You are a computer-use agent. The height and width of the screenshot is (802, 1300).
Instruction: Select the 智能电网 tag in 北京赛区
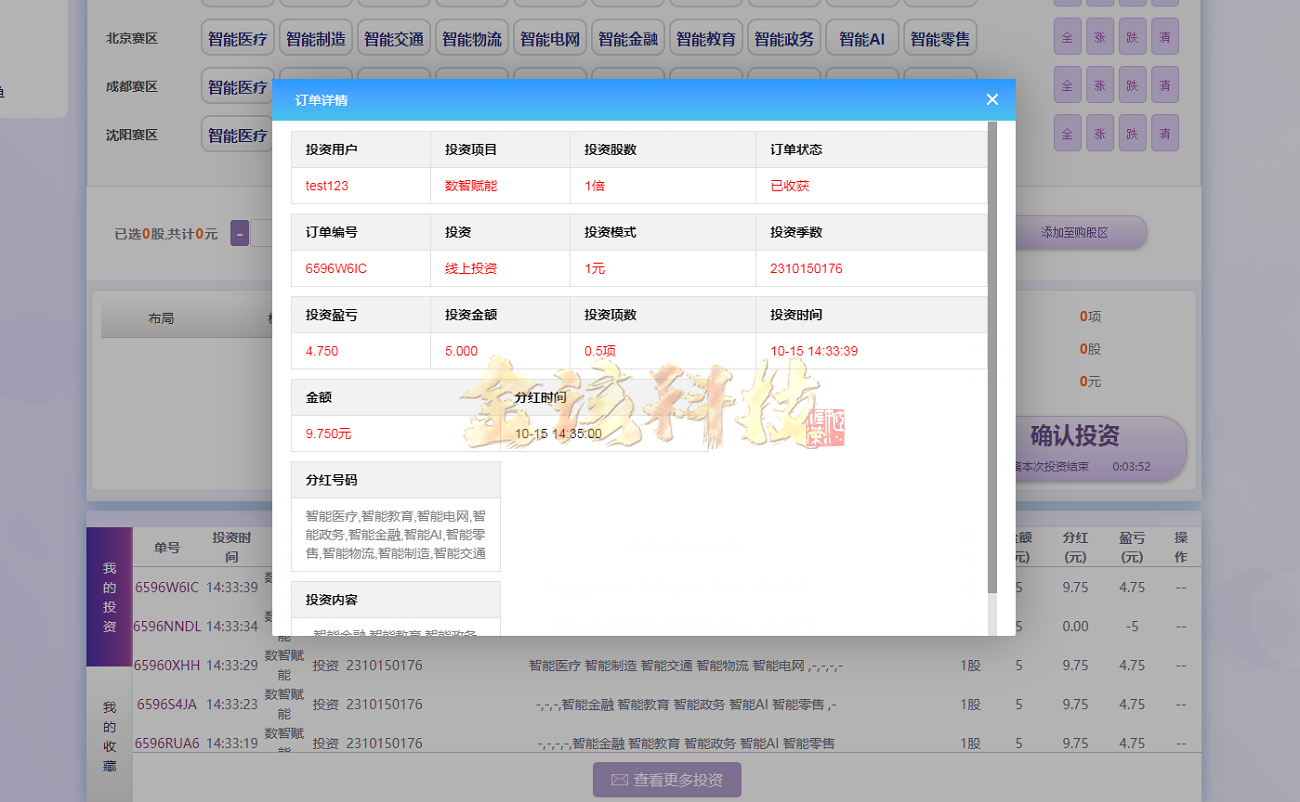pos(550,36)
